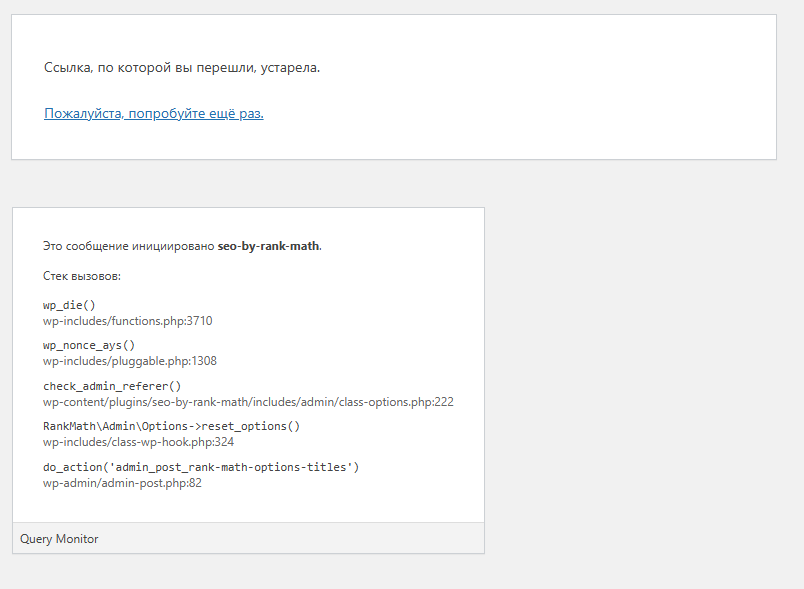Click the wp-admin/admin-post.php:82 file path
The image size is (804, 589).
coord(122,483)
